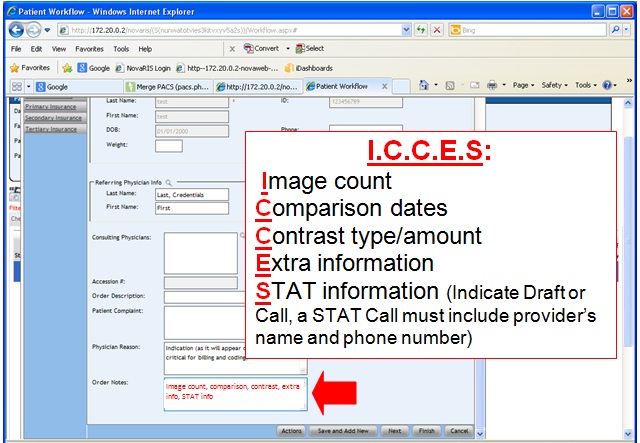This screenshot has width=640, height=443.
Task: Open the Favorites star button
Action: tap(30, 68)
